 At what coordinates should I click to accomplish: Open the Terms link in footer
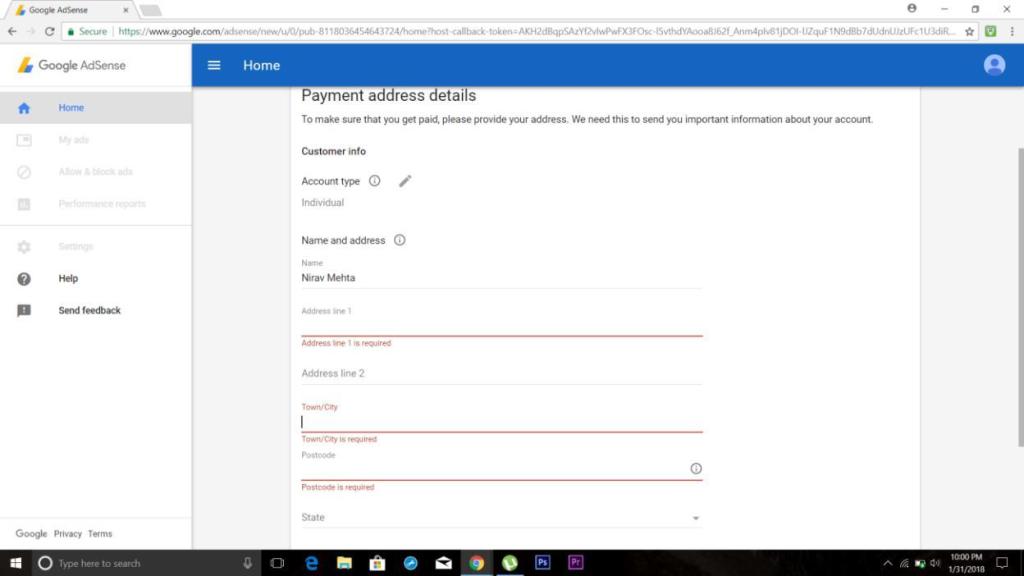pyautogui.click(x=100, y=534)
